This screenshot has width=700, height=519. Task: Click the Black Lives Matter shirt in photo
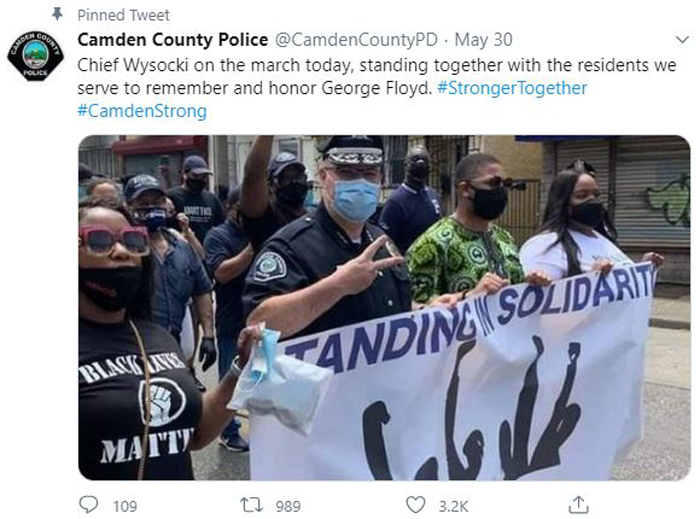point(136,402)
